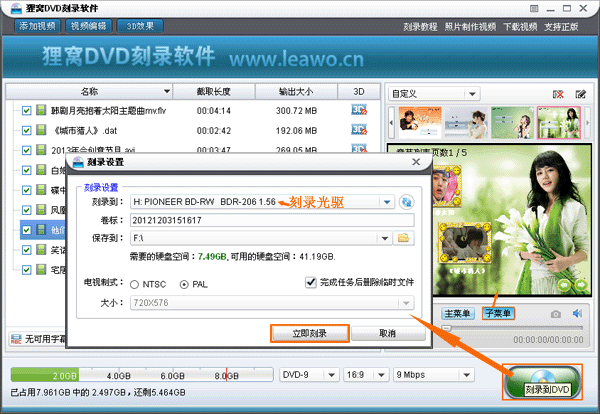This screenshot has width=600, height=414.
Task: Toggle 3D icon for 《城市猎人》.dat row
Action: 359,130
